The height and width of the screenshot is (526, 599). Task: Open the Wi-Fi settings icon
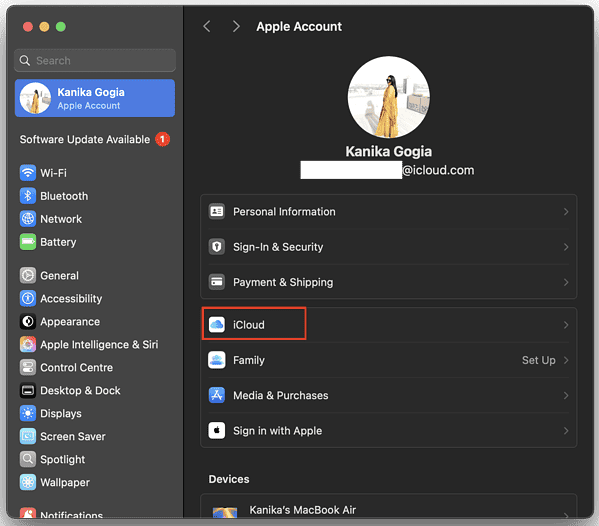(x=28, y=173)
